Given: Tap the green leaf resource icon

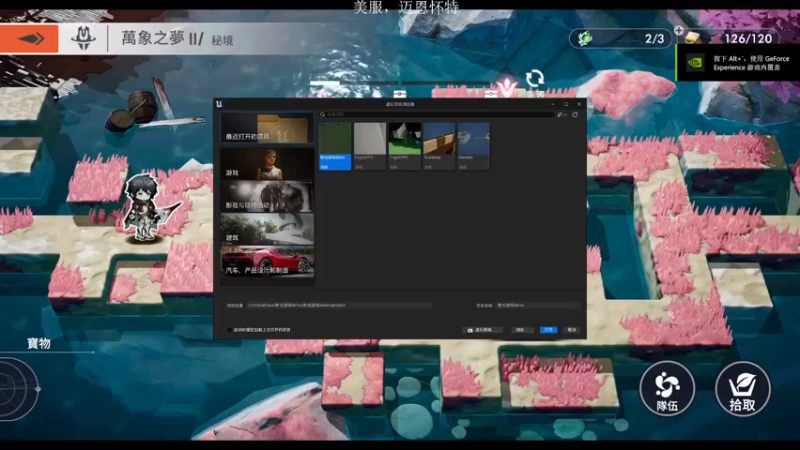Looking at the screenshot, I should [585, 38].
